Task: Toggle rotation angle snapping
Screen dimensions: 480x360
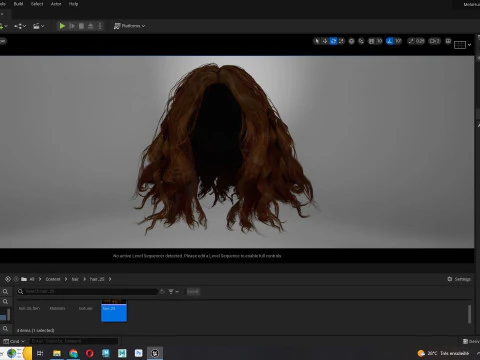Action: [x=389, y=41]
